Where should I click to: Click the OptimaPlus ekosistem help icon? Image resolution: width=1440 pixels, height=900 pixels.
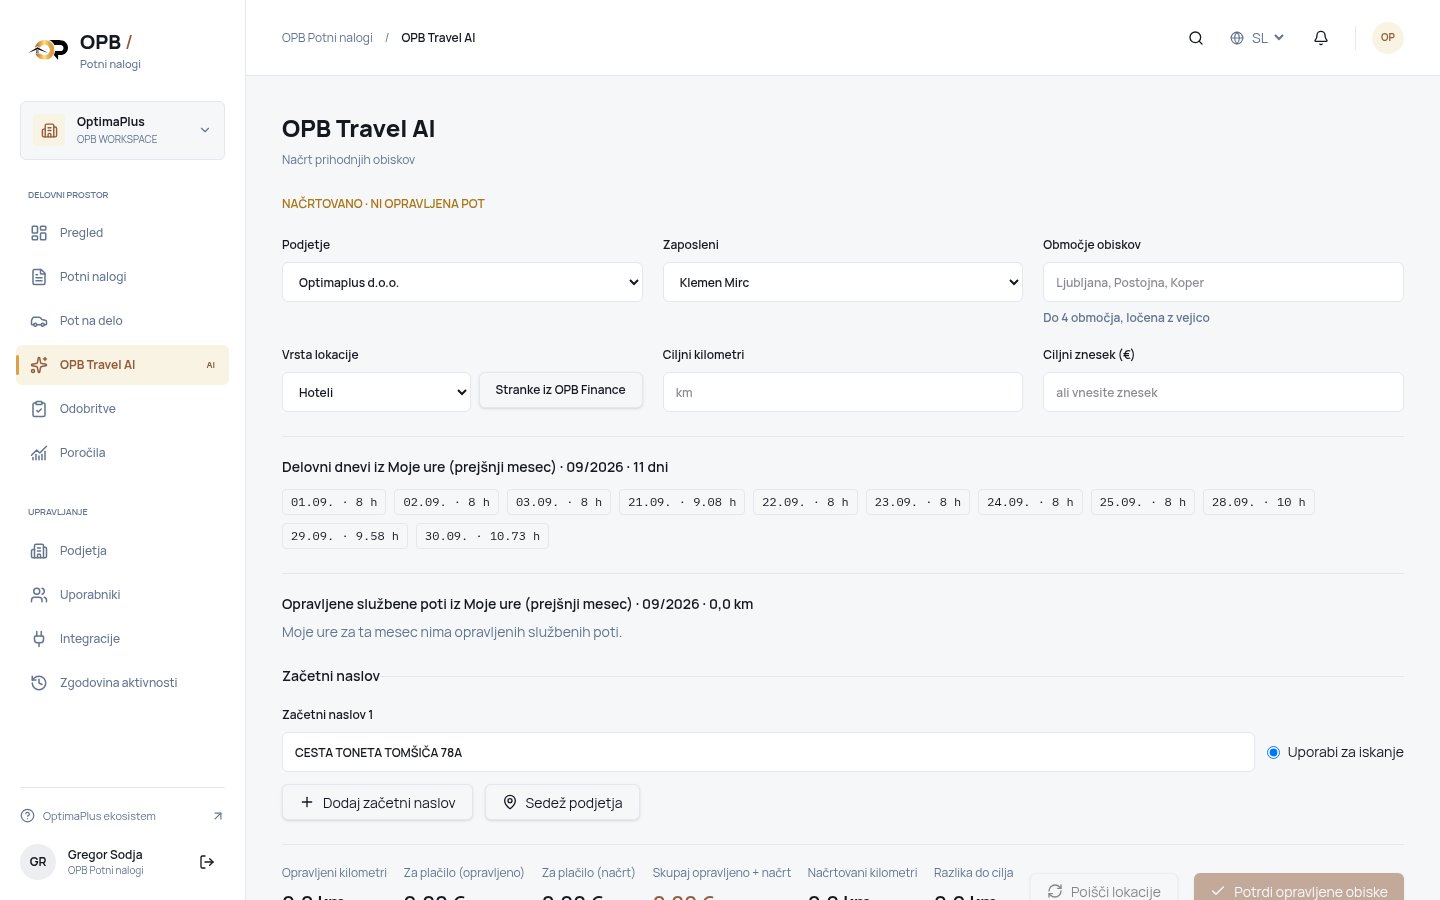pyautogui.click(x=27, y=816)
